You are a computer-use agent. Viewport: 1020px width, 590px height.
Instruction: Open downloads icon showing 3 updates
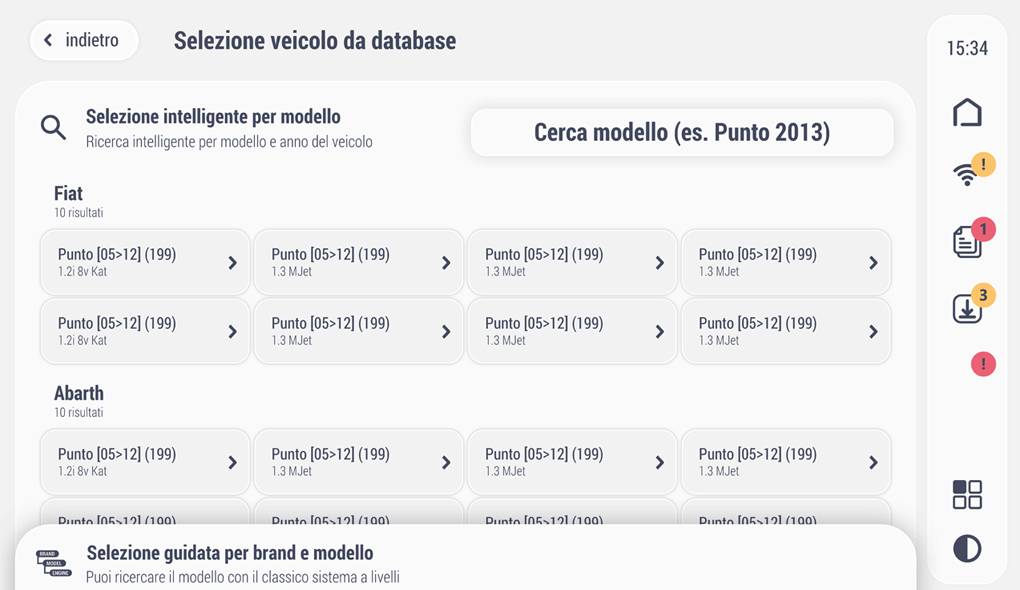pyautogui.click(x=972, y=304)
